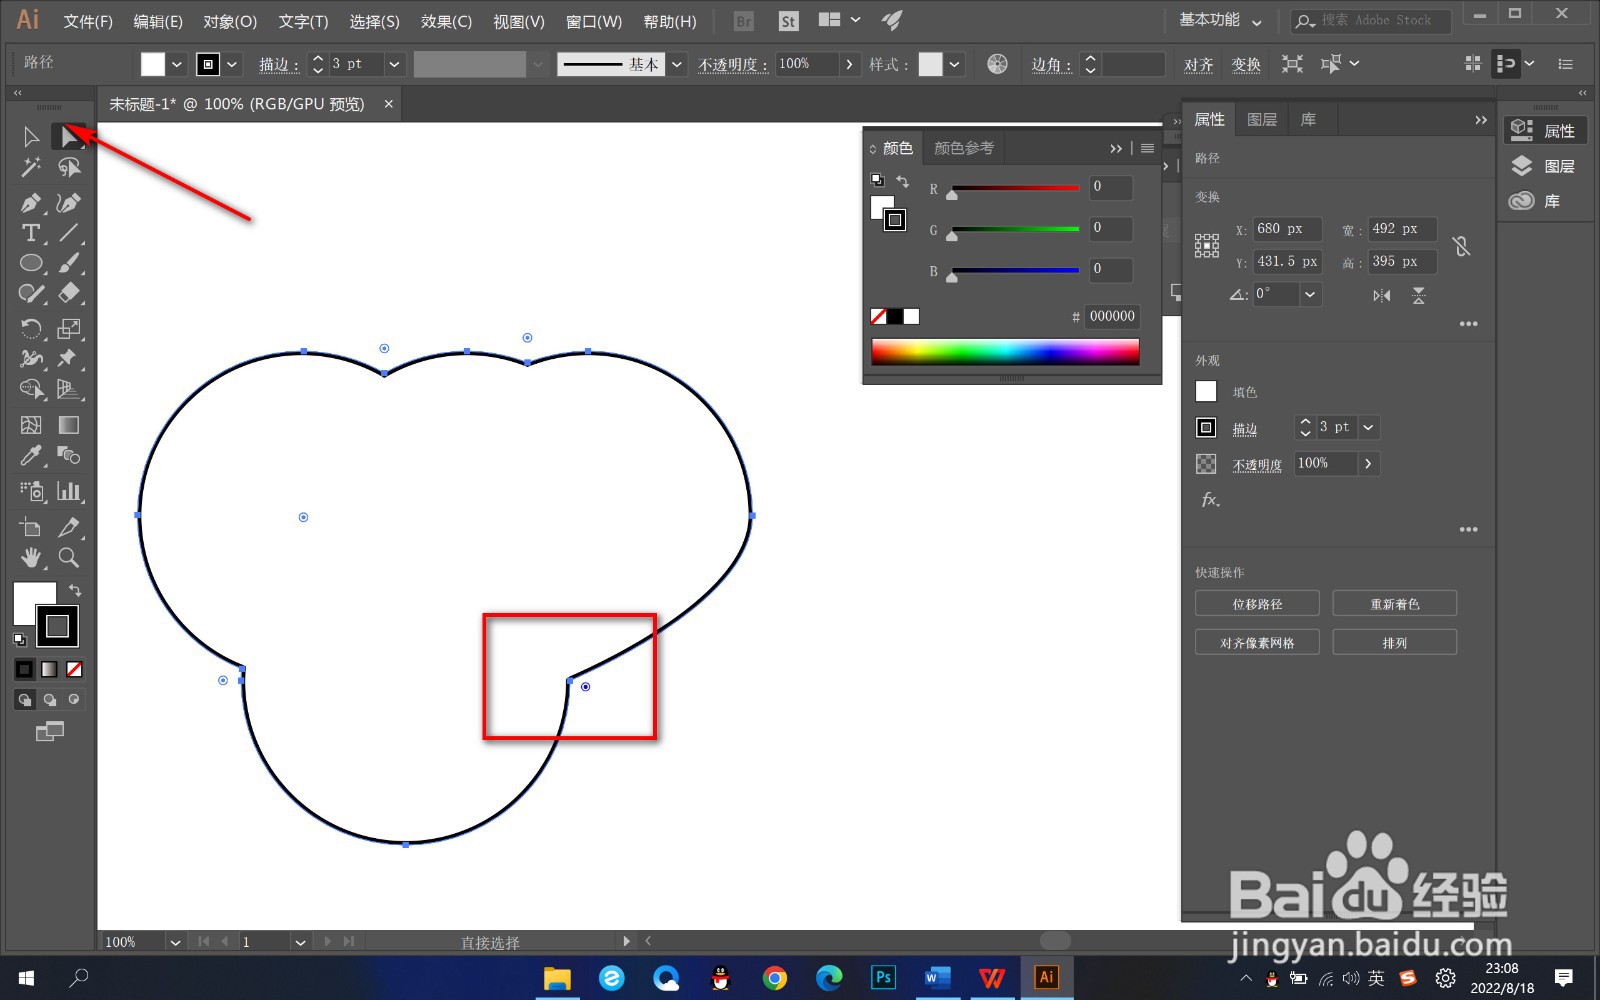1600x1000 pixels.
Task: Select the Type tool
Action: [x=31, y=233]
